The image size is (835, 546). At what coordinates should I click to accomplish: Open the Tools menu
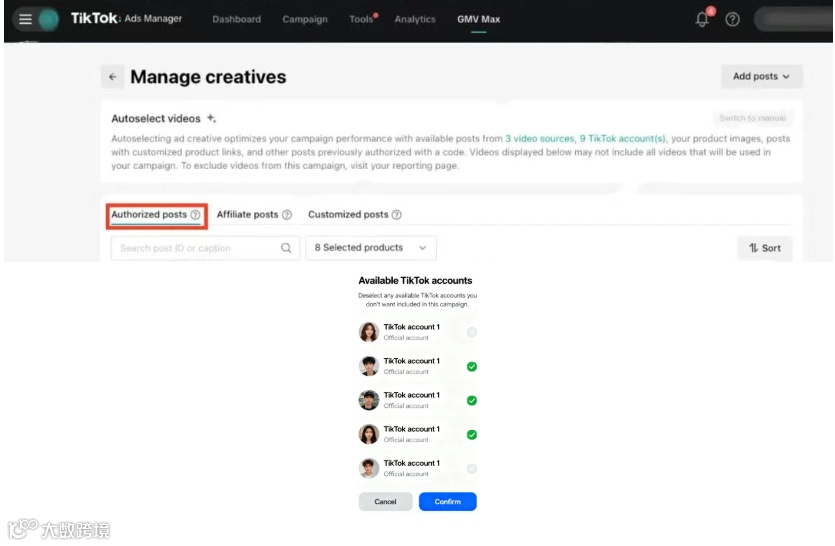(362, 19)
